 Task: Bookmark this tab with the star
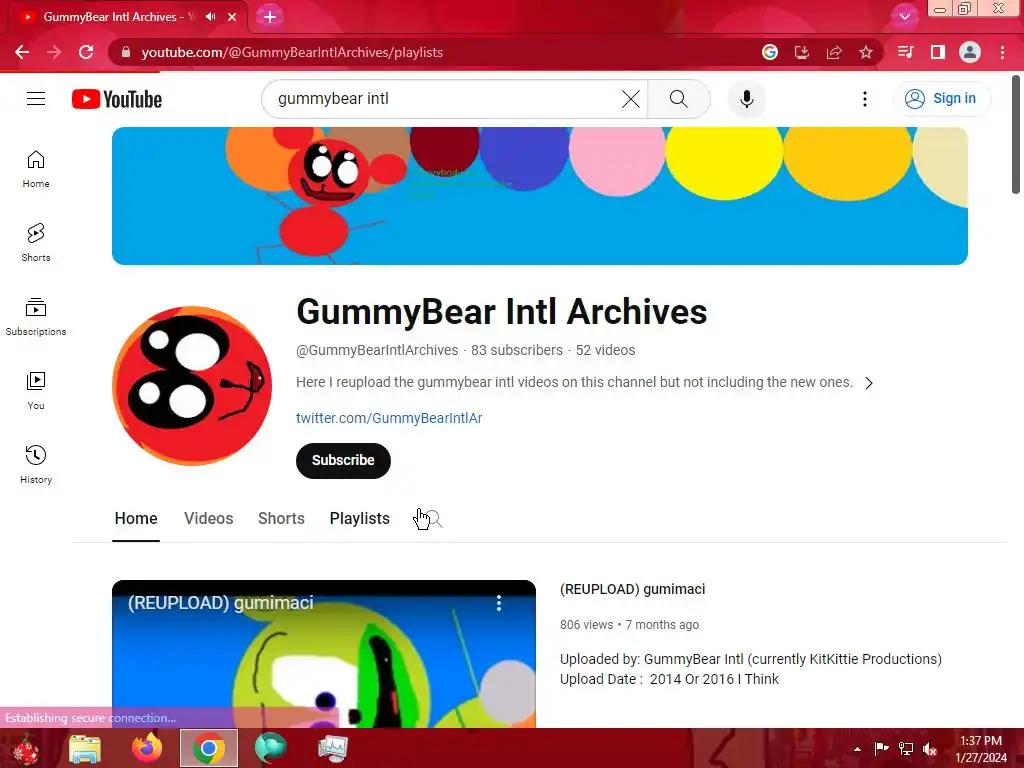pyautogui.click(x=865, y=52)
